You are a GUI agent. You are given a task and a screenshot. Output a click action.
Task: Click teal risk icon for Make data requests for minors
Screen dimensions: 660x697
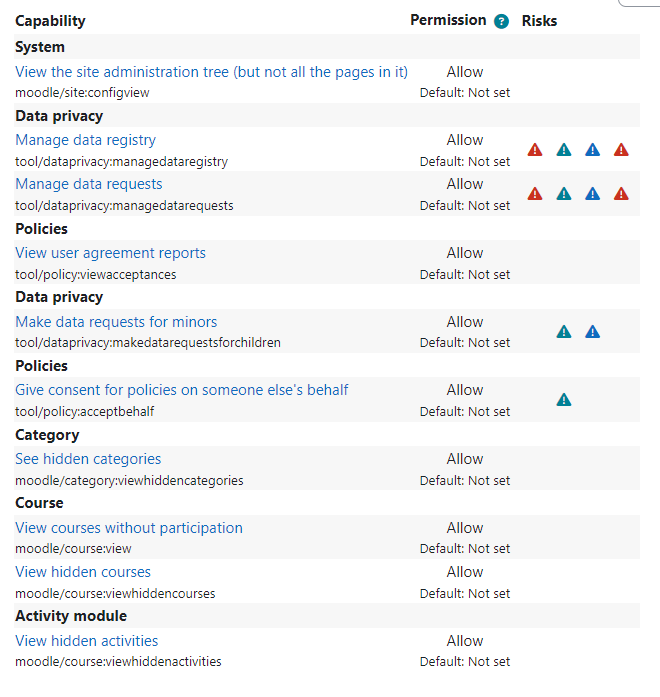(564, 332)
